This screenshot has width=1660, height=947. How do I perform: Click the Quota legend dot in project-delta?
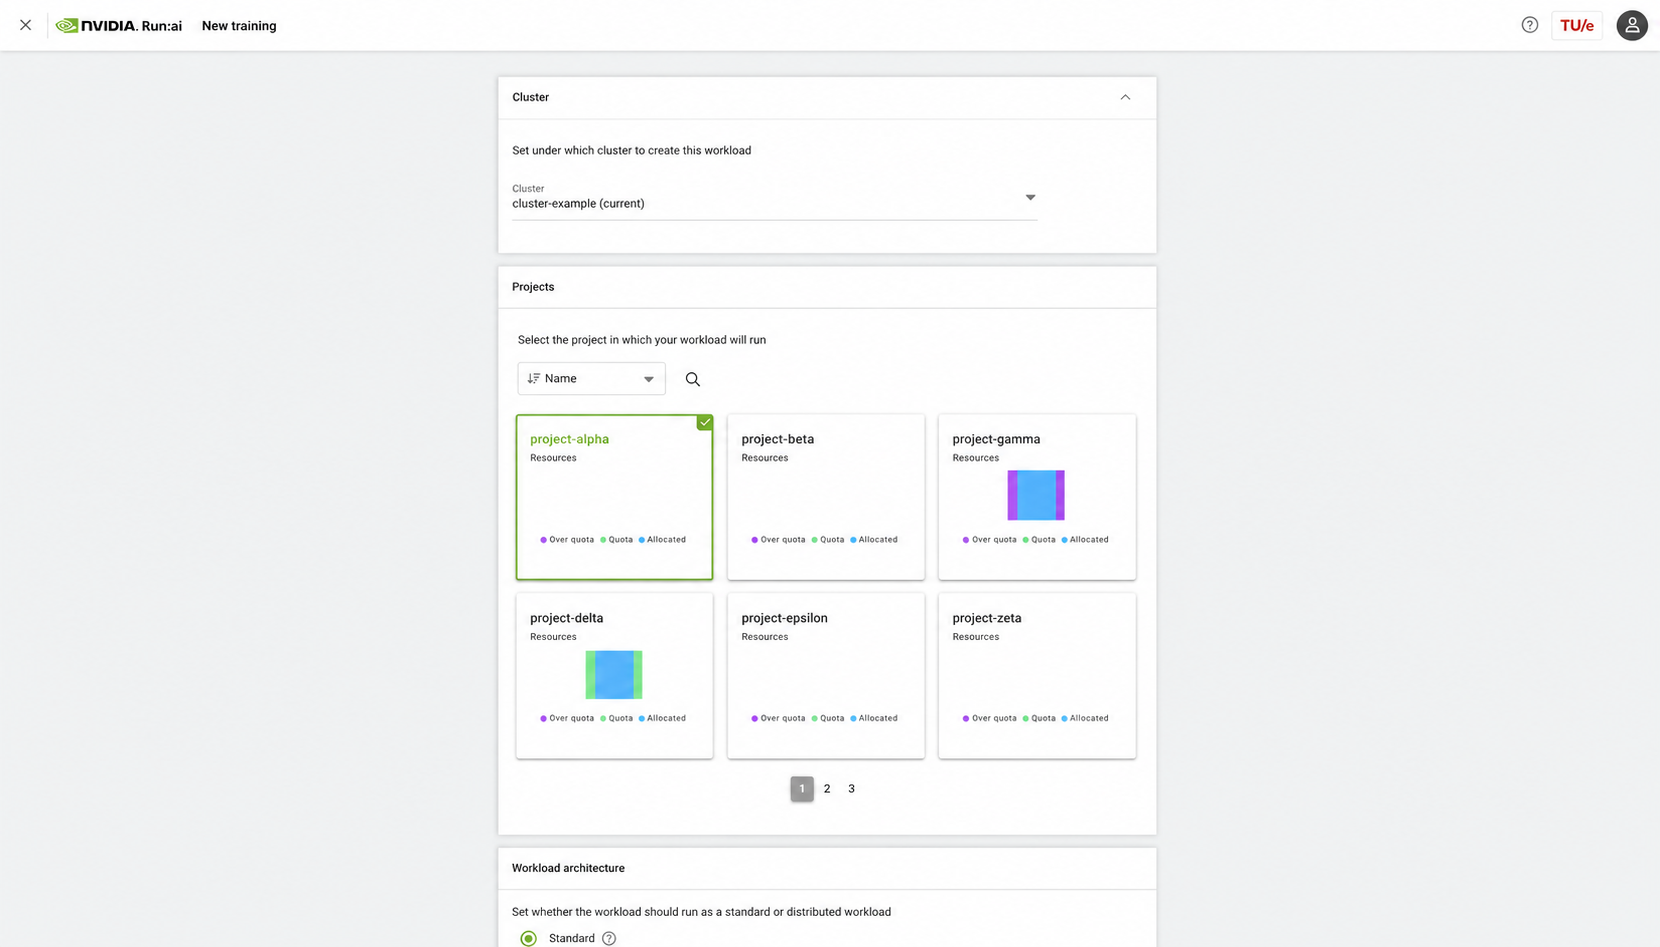tap(603, 718)
